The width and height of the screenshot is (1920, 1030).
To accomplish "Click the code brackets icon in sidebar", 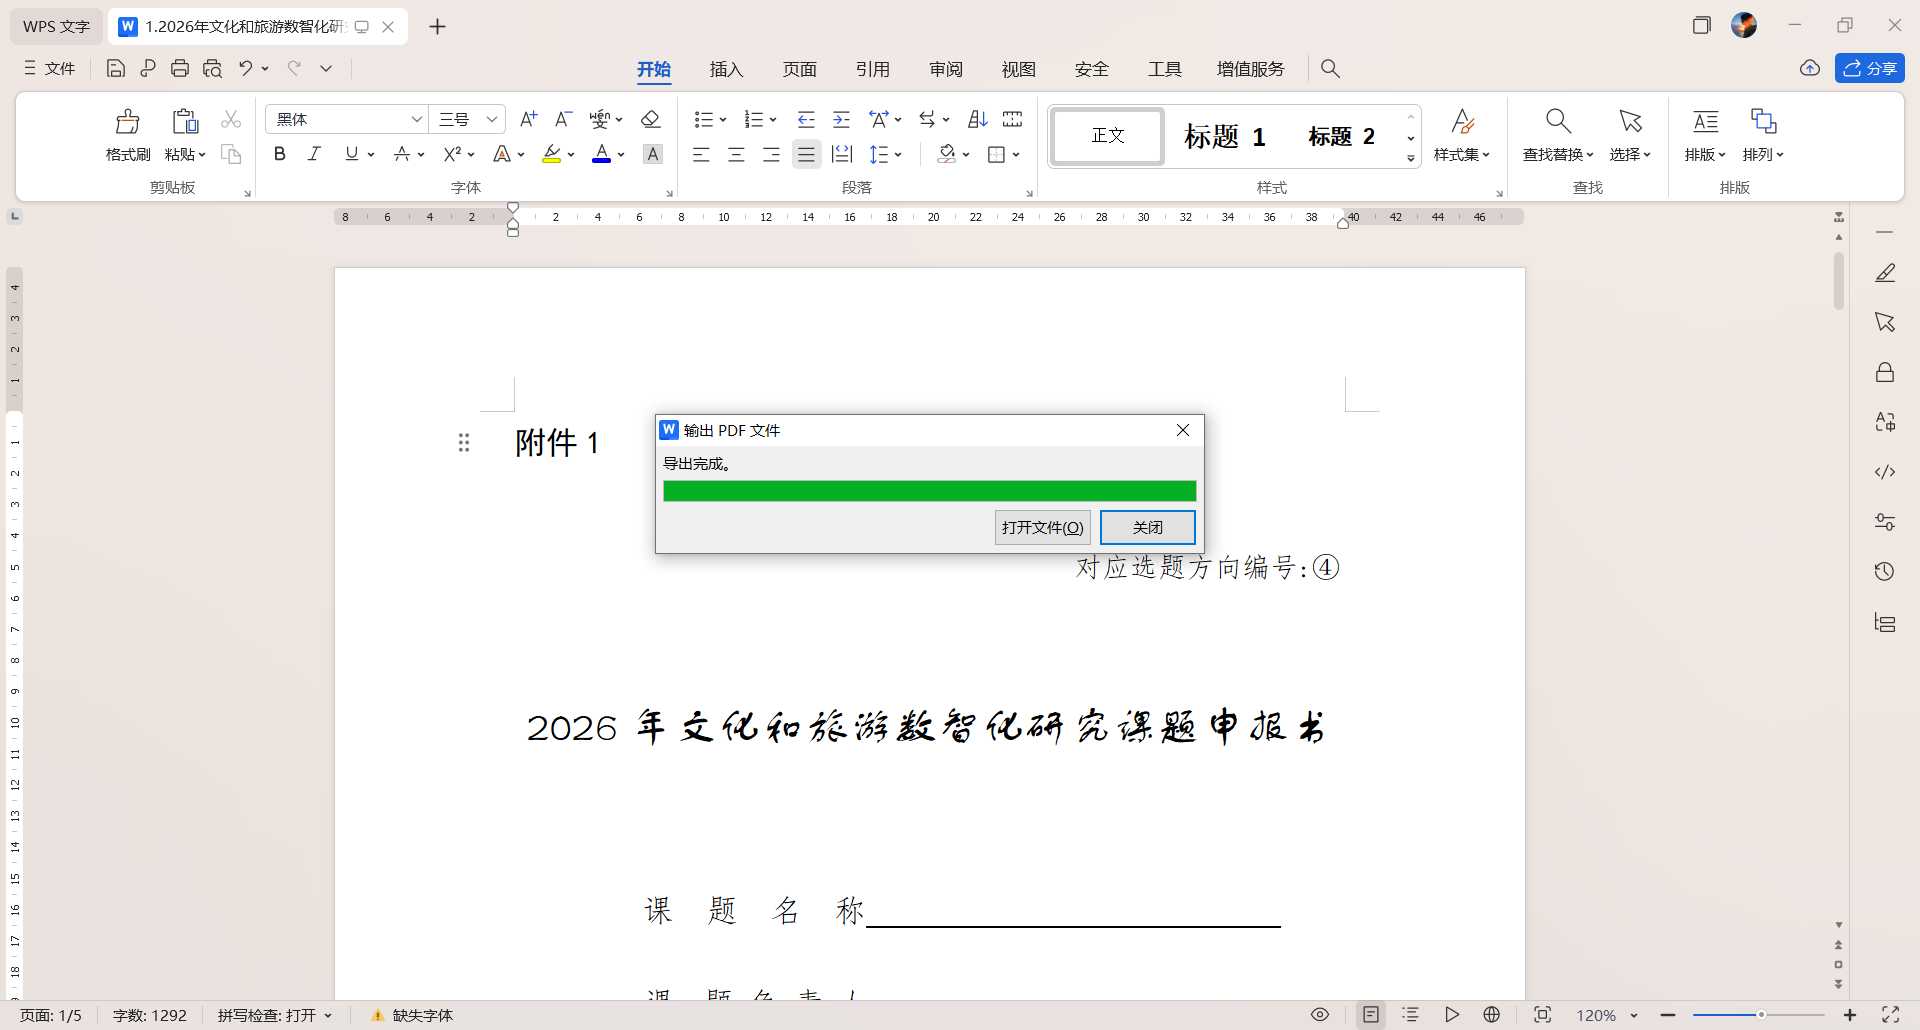I will (x=1885, y=472).
